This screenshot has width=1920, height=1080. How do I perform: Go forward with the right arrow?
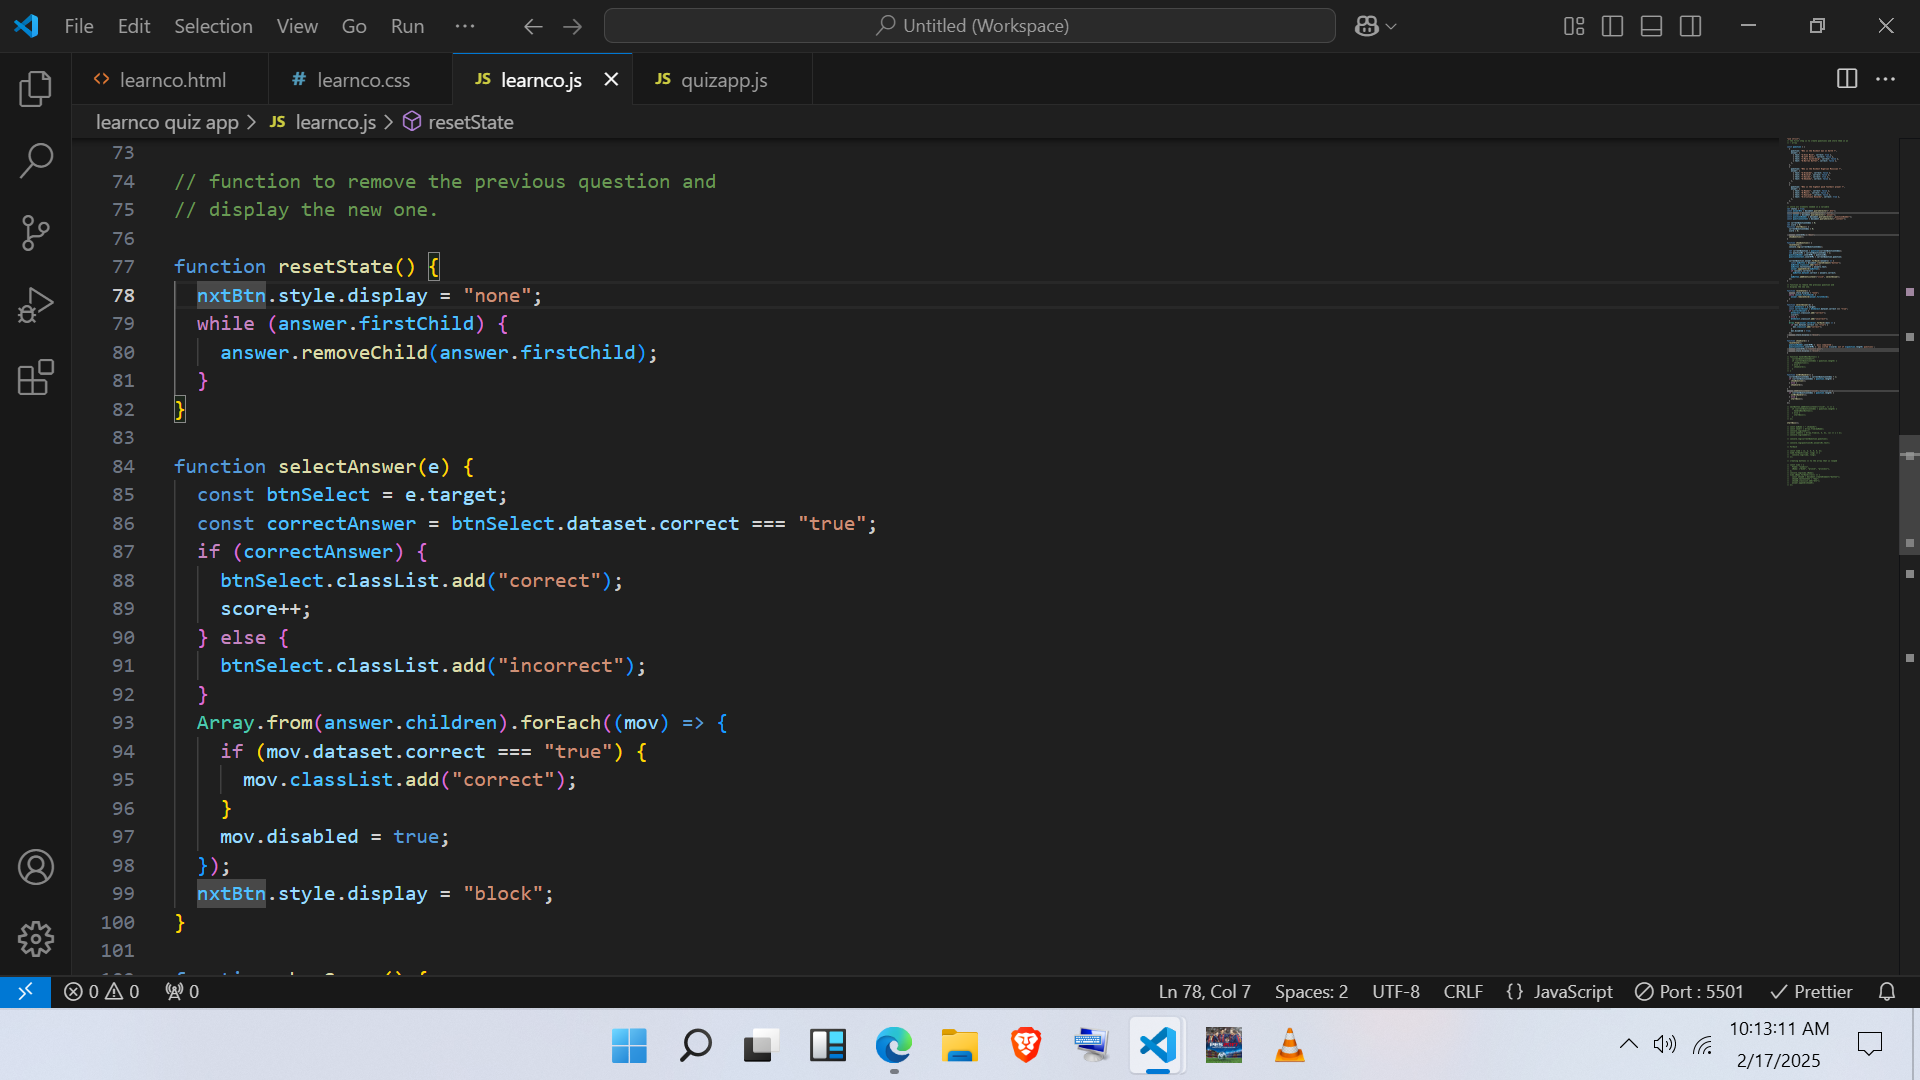[572, 27]
